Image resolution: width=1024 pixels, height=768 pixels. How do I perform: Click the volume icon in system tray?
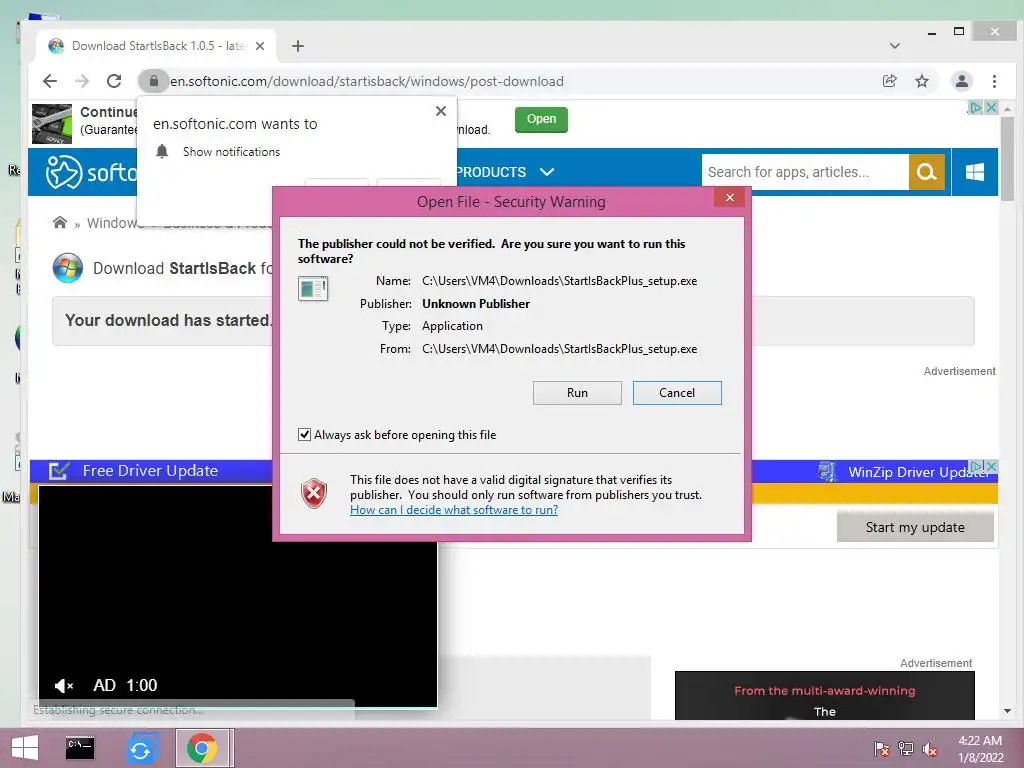(x=930, y=748)
